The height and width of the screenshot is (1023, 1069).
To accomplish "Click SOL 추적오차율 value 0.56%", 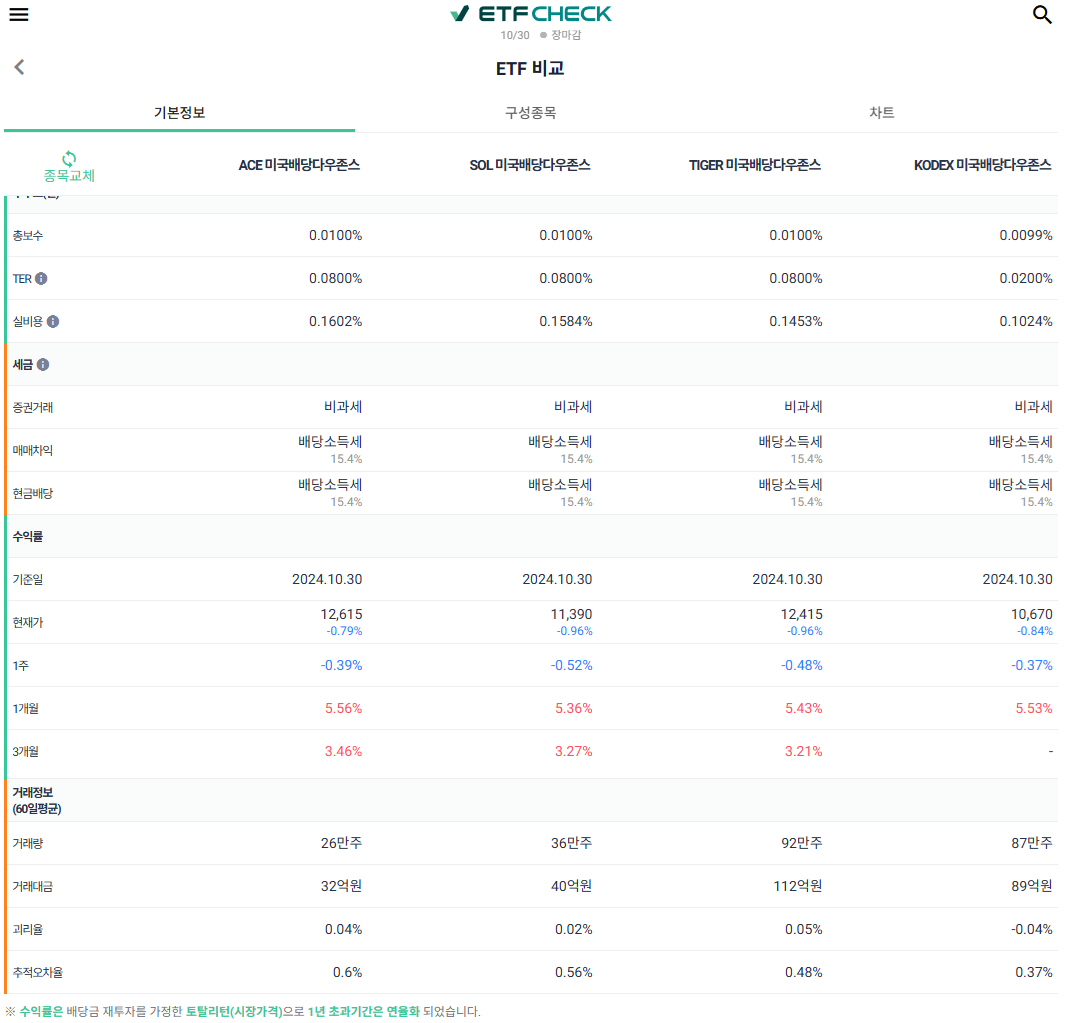I will pos(573,972).
